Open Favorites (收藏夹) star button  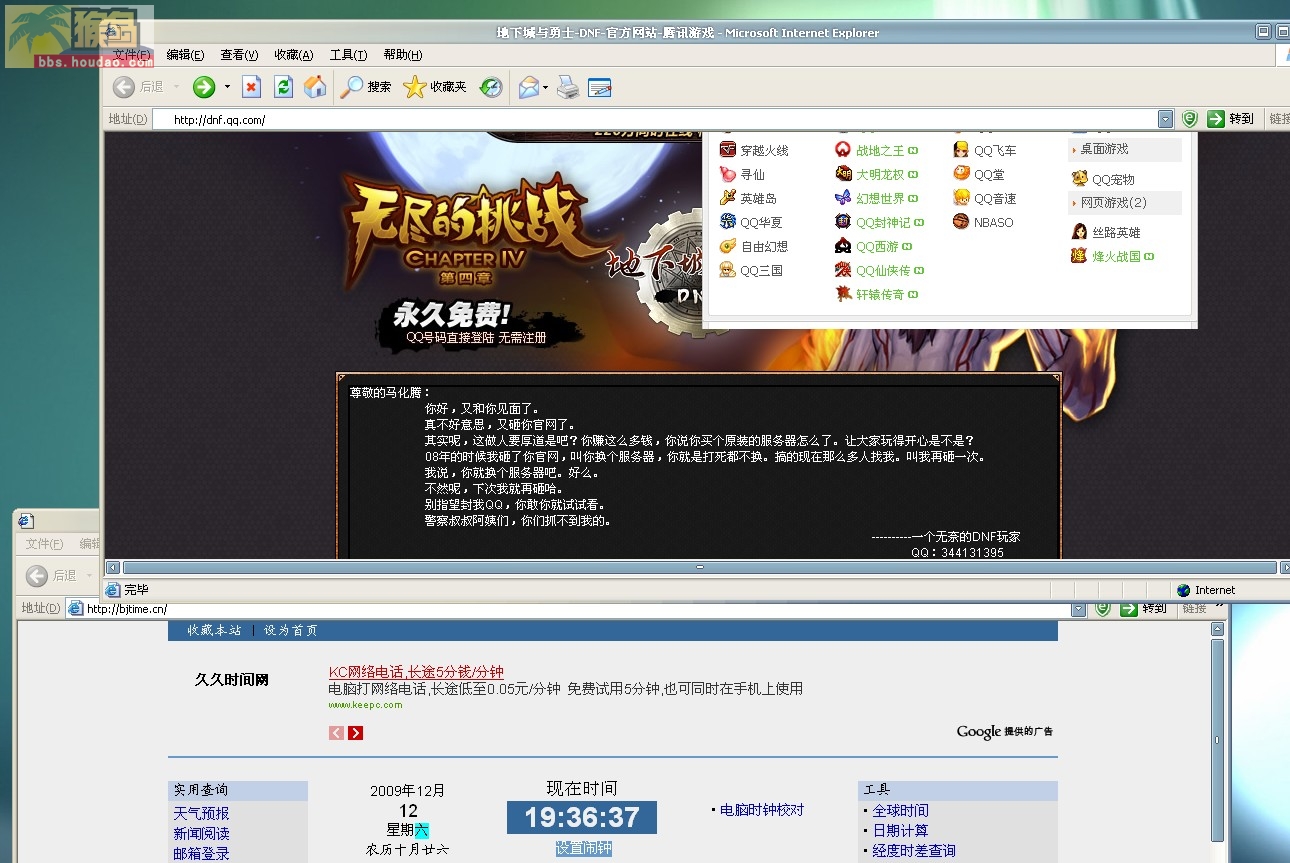(x=435, y=87)
